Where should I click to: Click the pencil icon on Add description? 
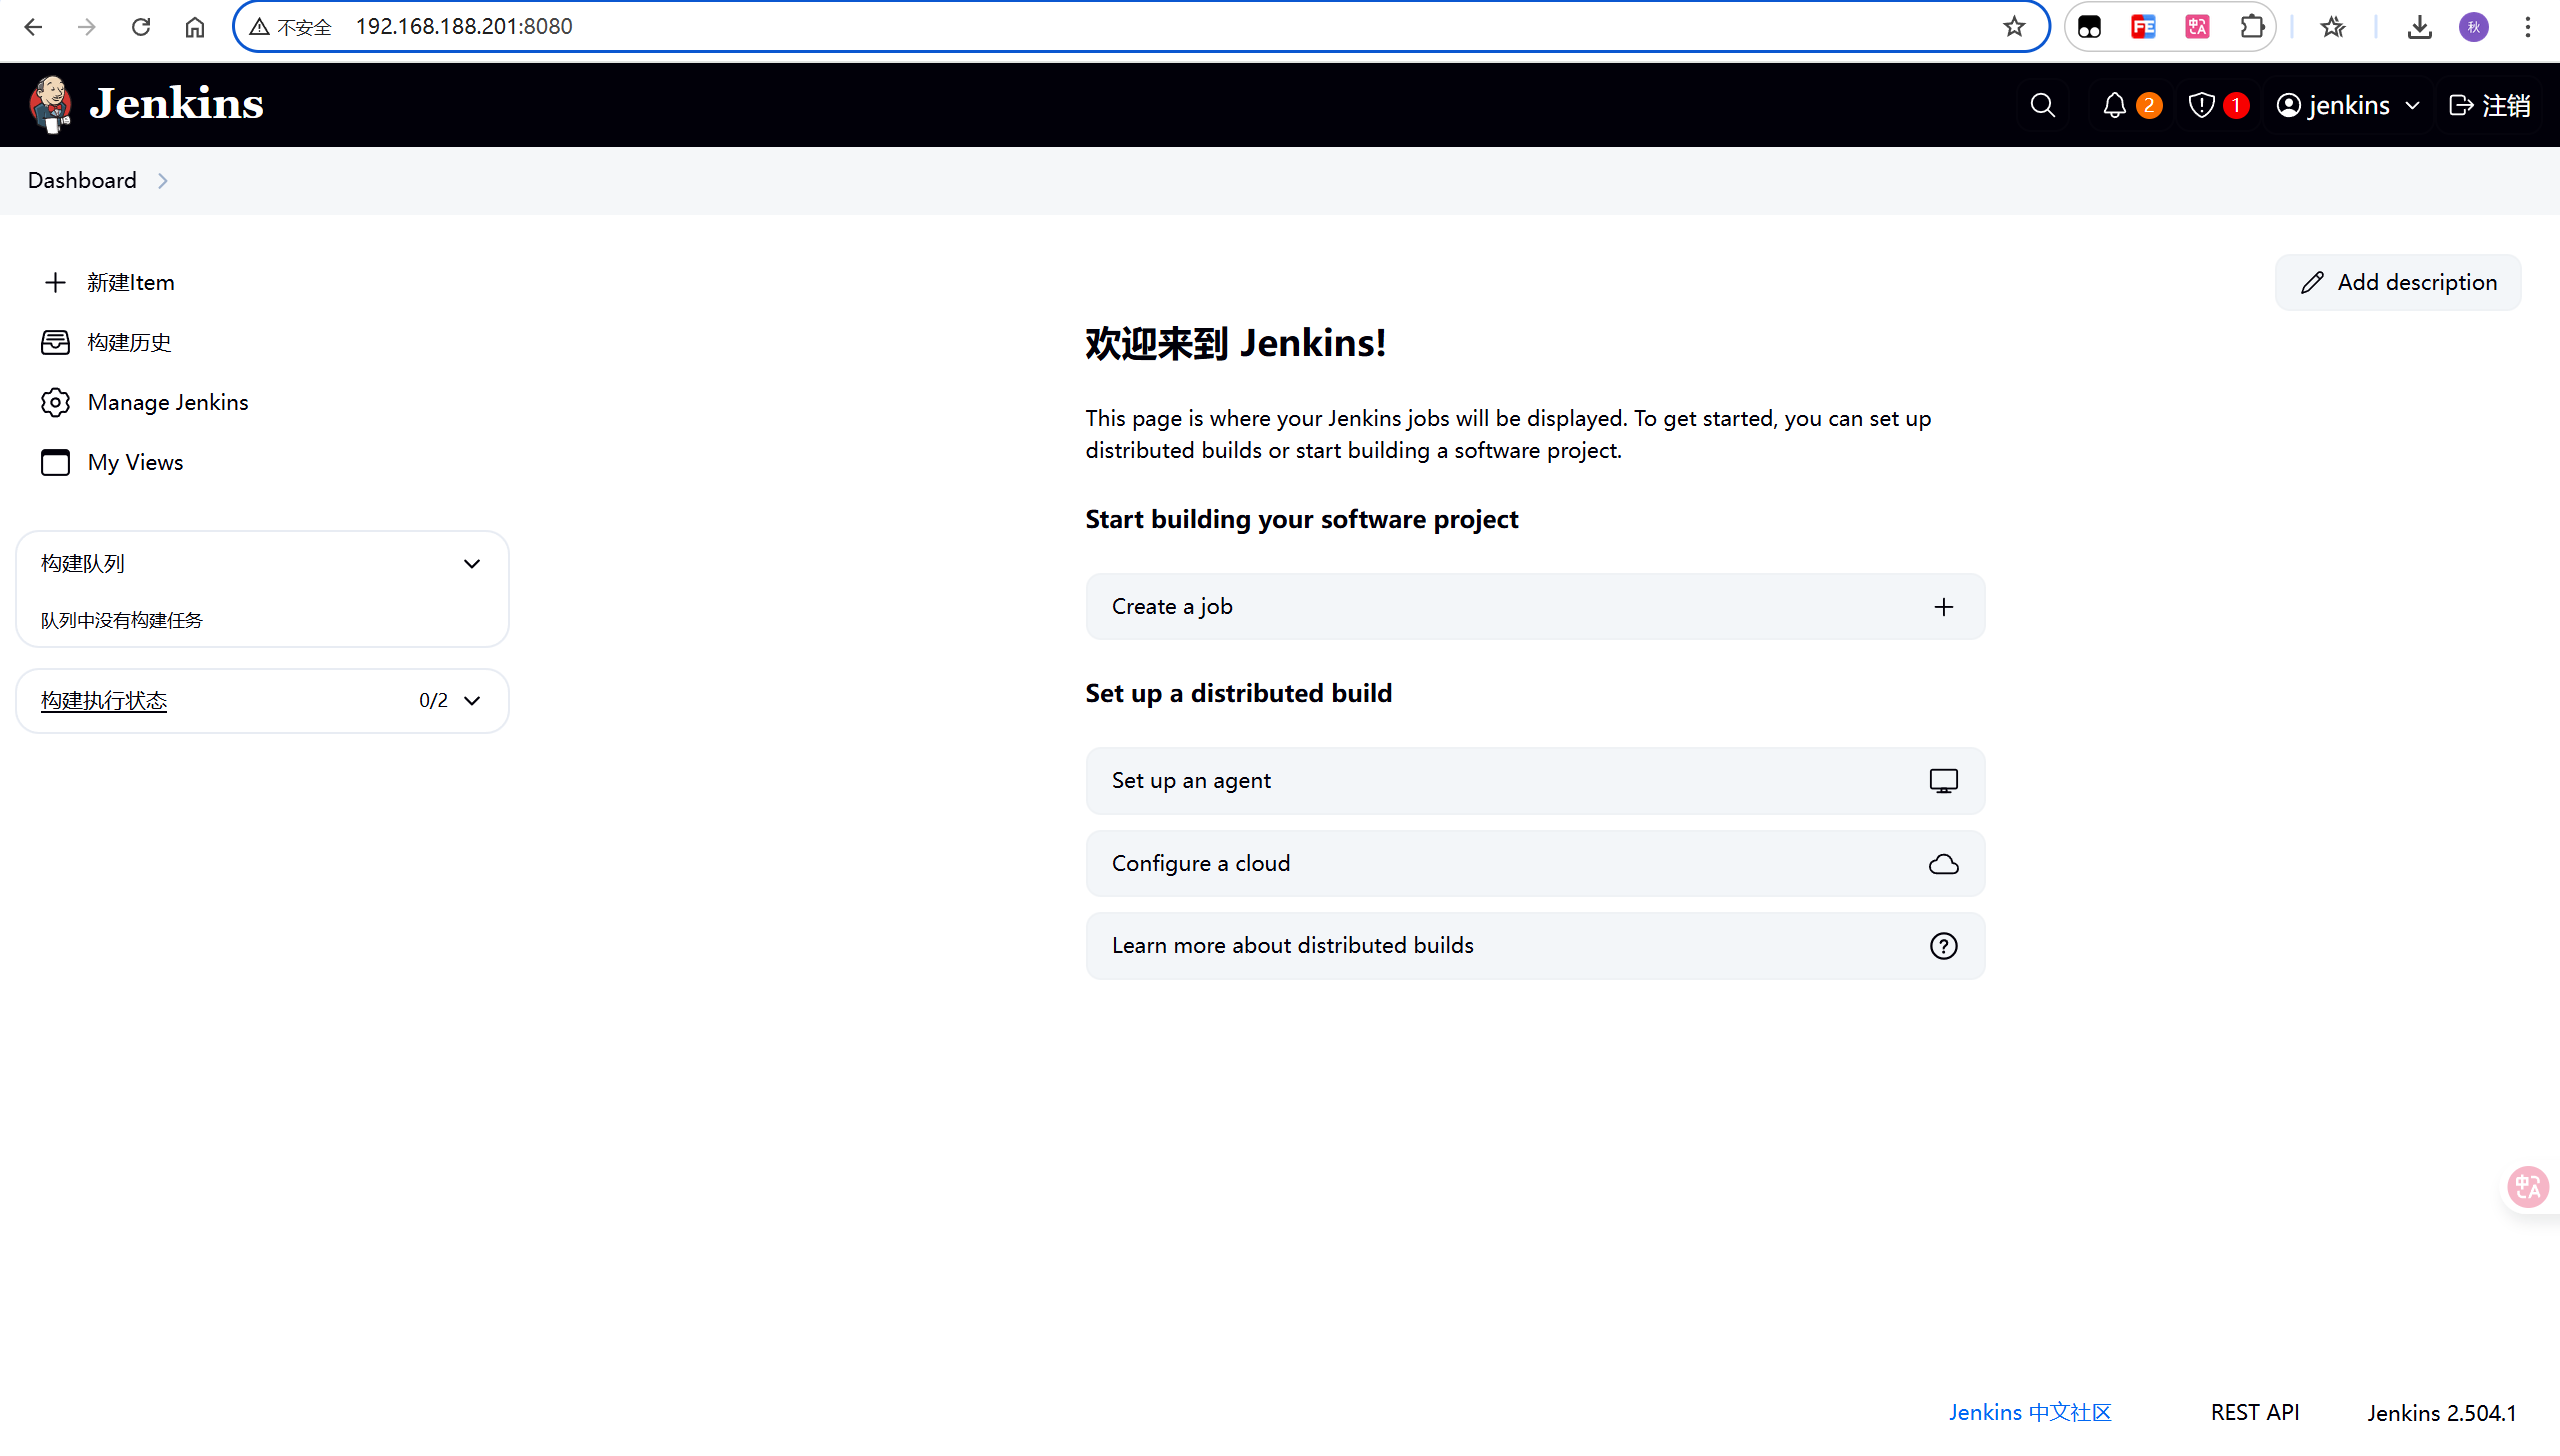2312,283
